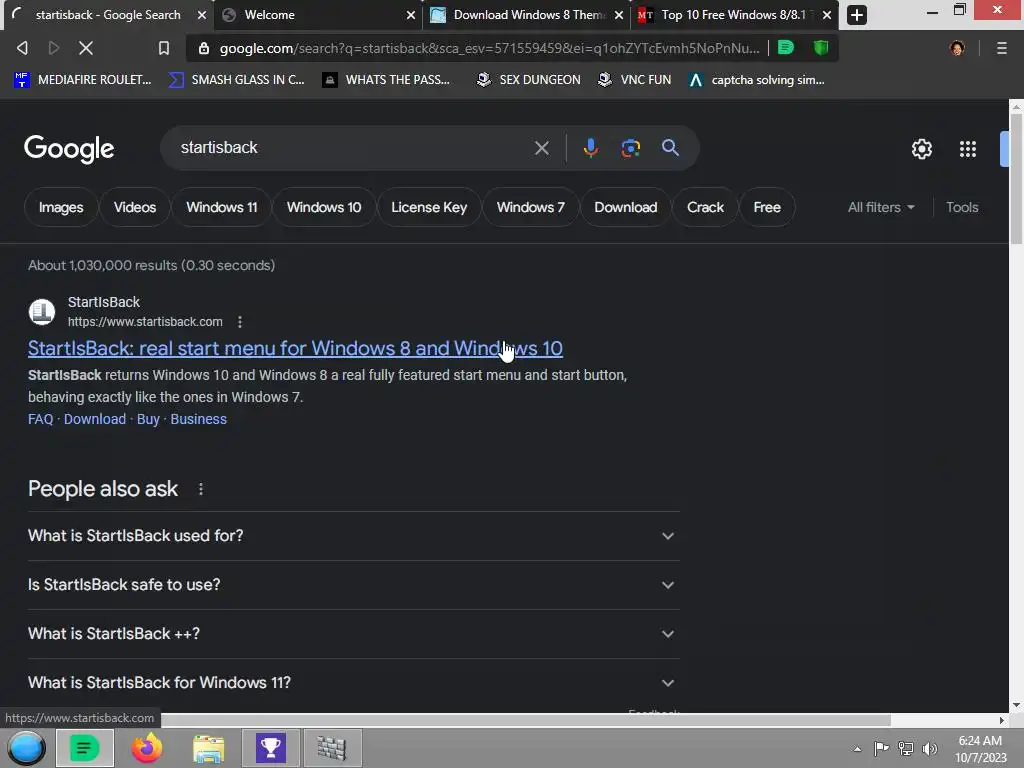Image resolution: width=1024 pixels, height=768 pixels.
Task: Open the Download sitelink under StartIsBack
Action: (x=95, y=419)
